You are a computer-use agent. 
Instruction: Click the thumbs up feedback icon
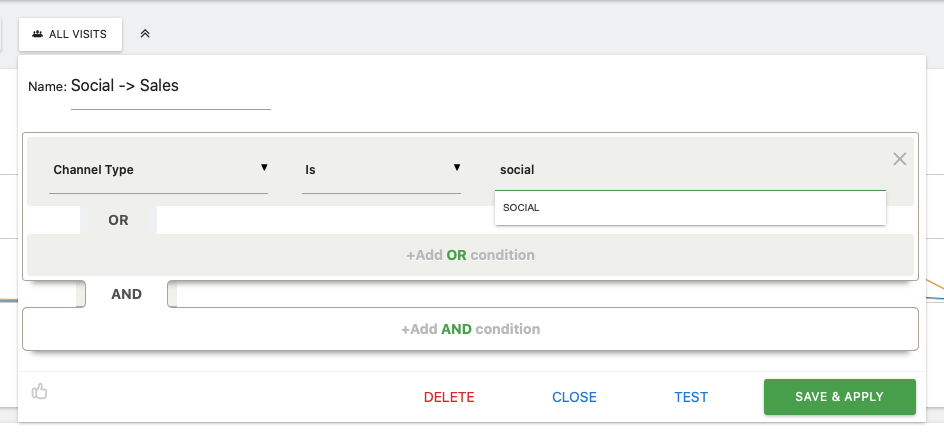40,391
